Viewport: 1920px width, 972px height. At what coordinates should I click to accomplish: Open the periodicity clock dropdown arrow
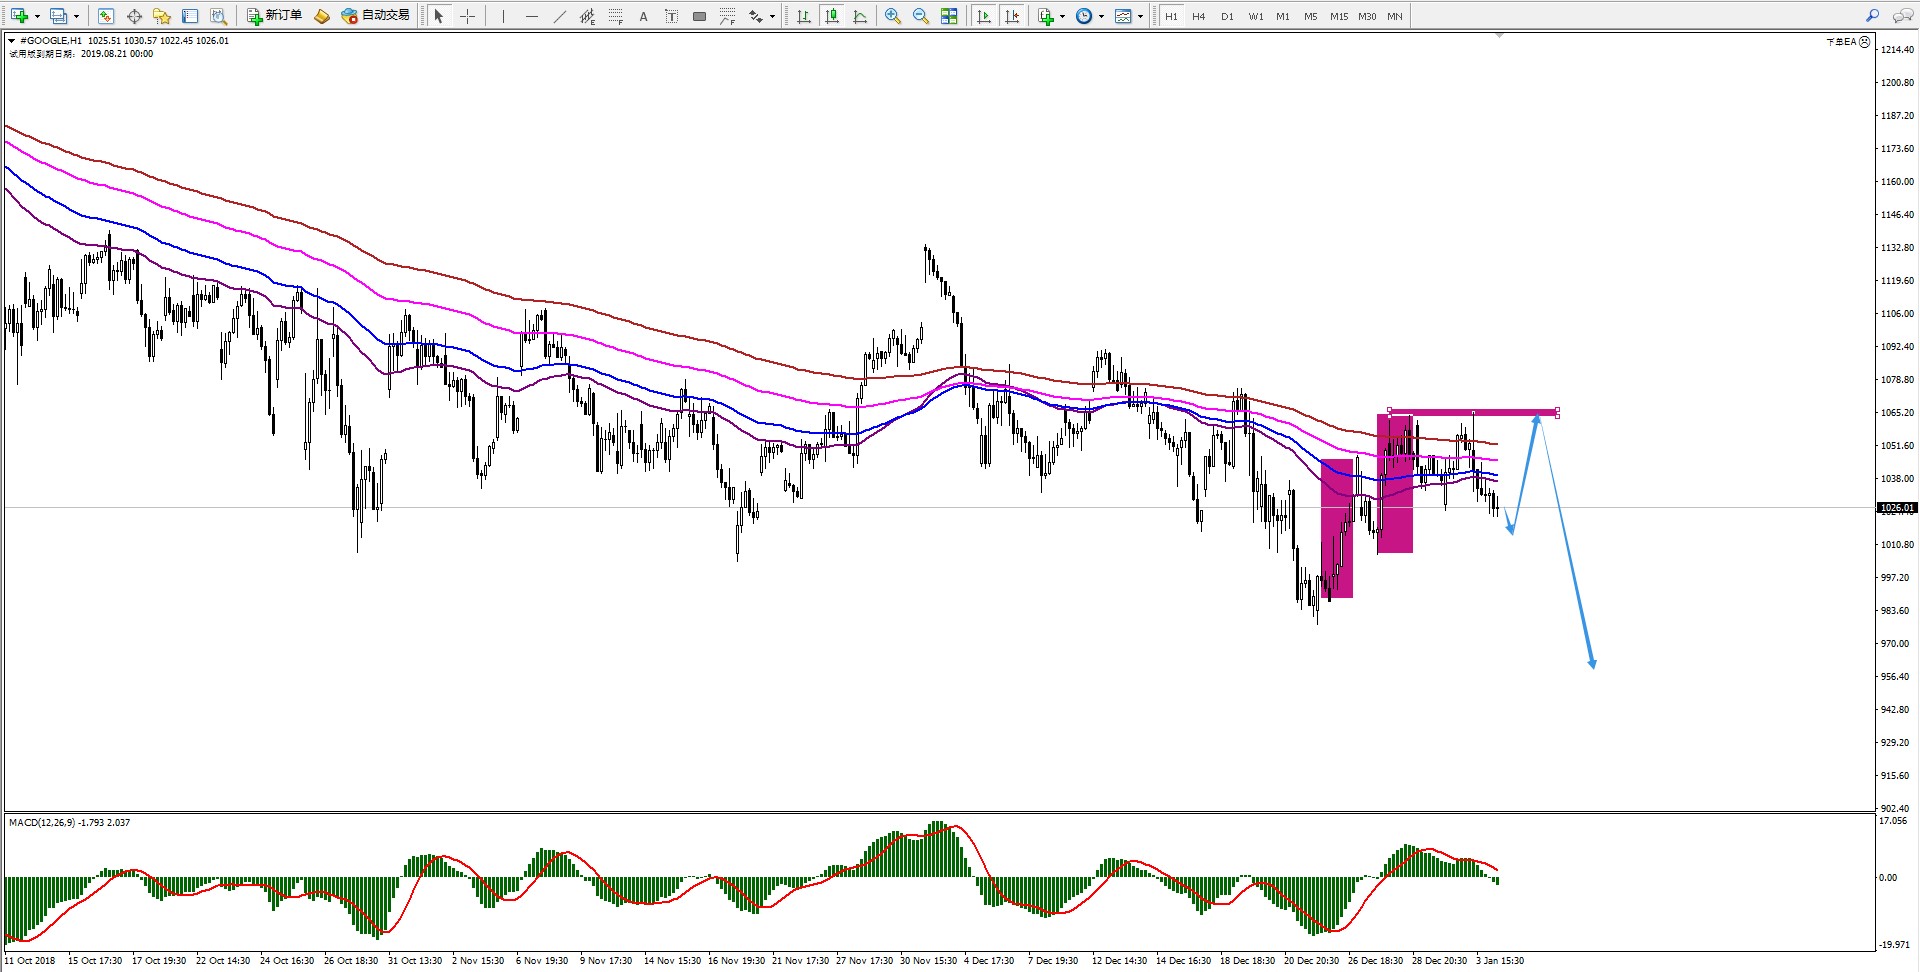click(x=1101, y=17)
